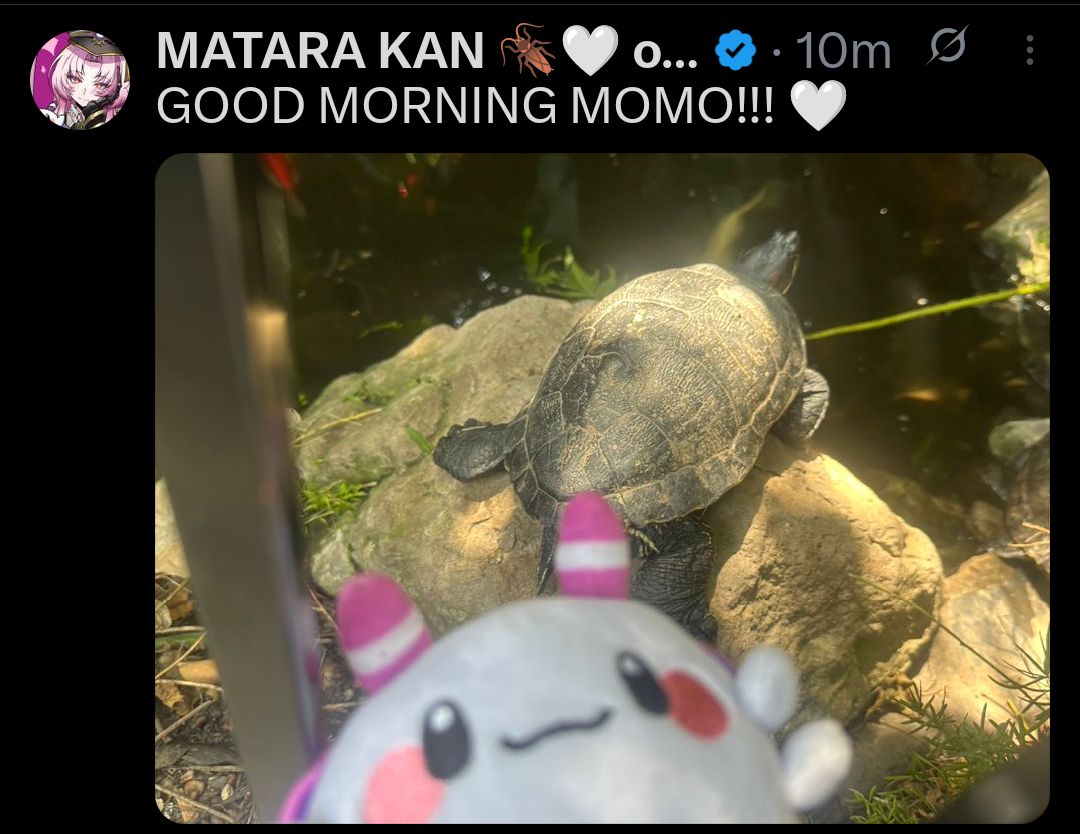Viewport: 1080px width, 834px height.
Task: Open the attached turtle photo
Action: coord(602,488)
